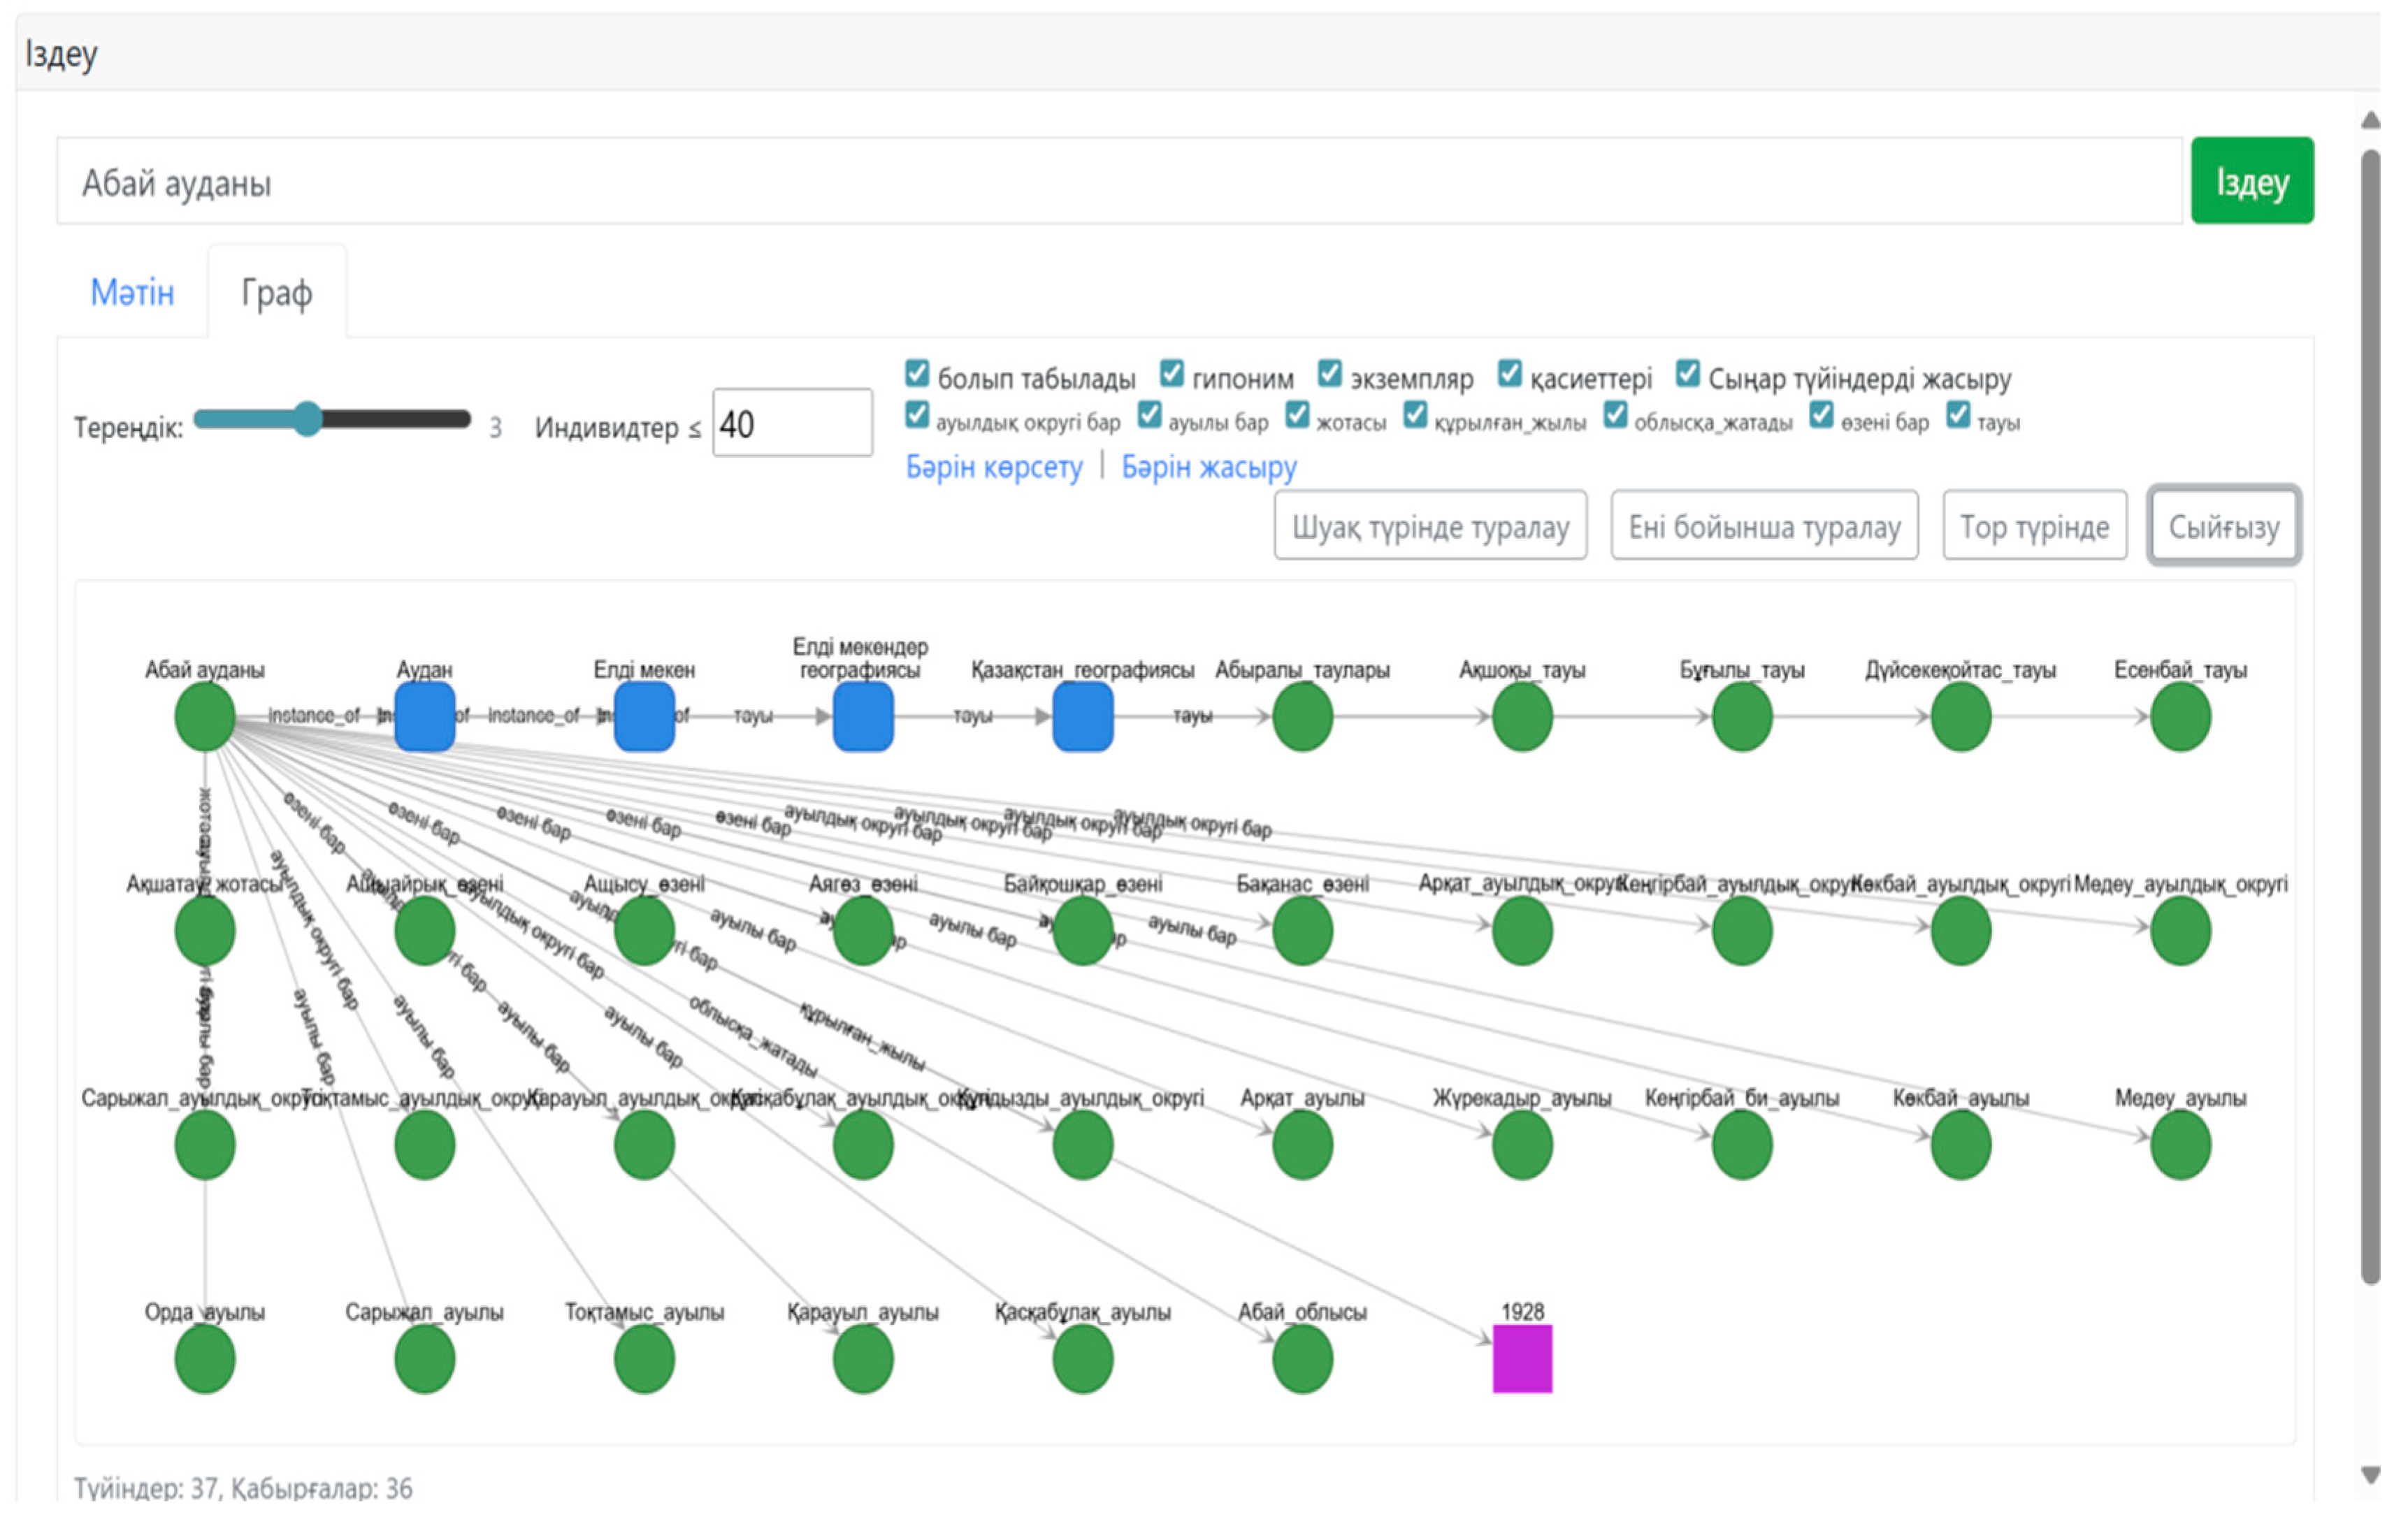Screen dimensions: 2408x1538
Task: Select the Есенбай_тауы node
Action: [x=2180, y=717]
